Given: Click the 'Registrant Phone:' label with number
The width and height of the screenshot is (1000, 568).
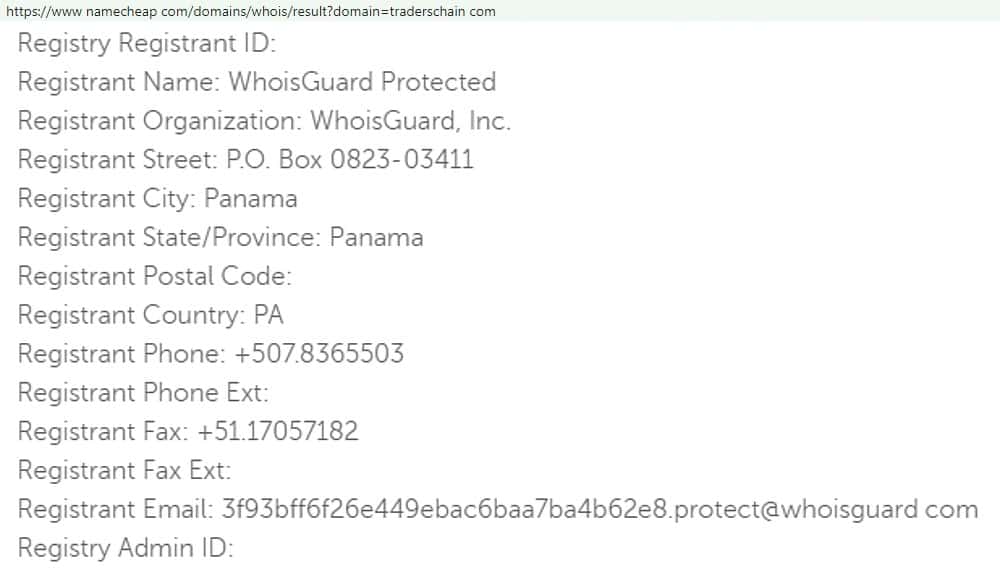Looking at the screenshot, I should (x=116, y=354).
